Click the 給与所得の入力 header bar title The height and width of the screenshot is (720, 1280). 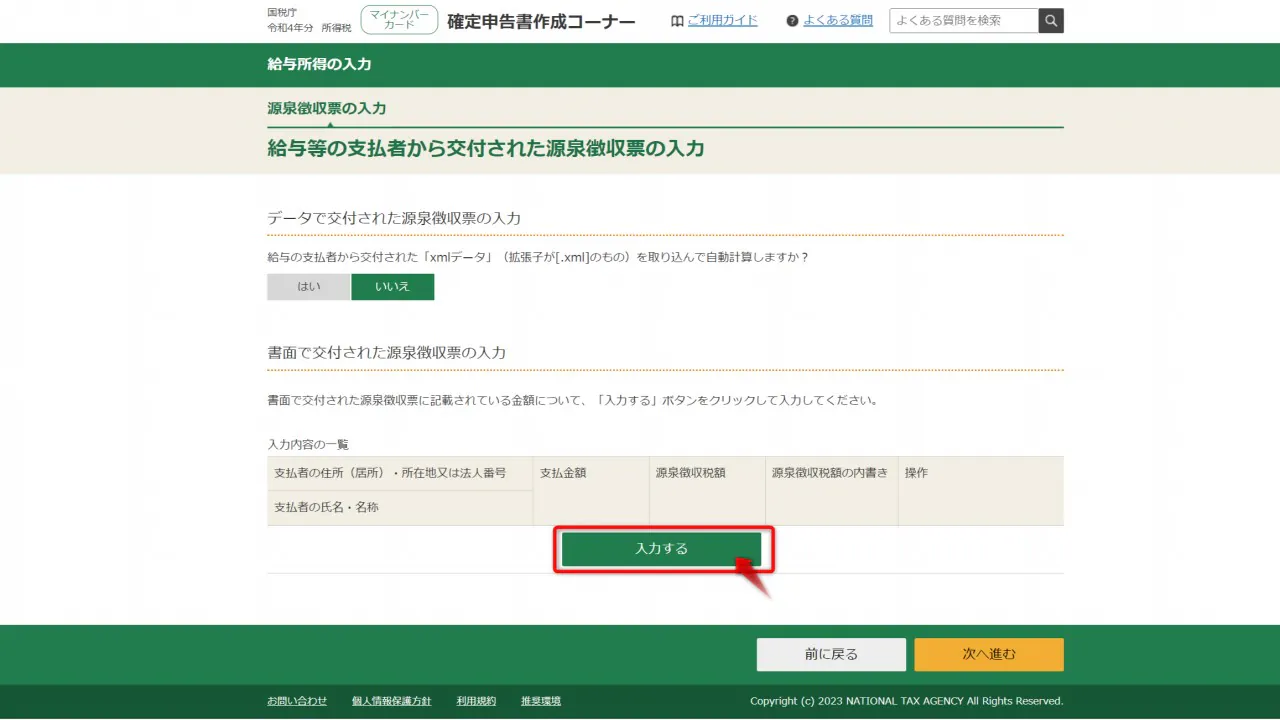click(x=319, y=64)
